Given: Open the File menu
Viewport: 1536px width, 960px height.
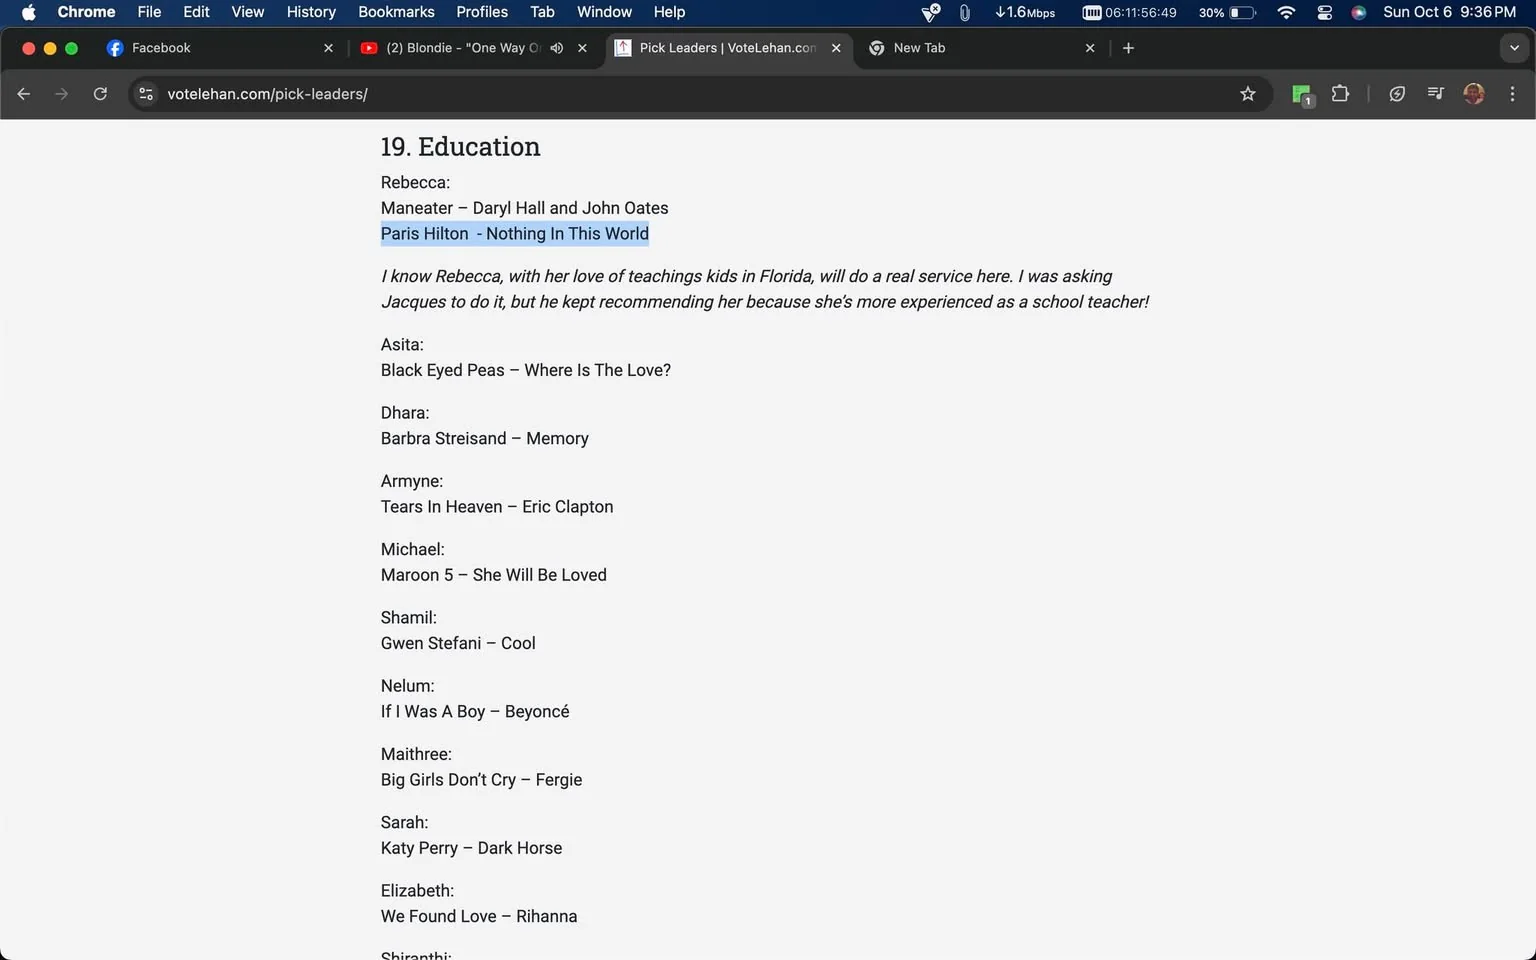Looking at the screenshot, I should [149, 12].
